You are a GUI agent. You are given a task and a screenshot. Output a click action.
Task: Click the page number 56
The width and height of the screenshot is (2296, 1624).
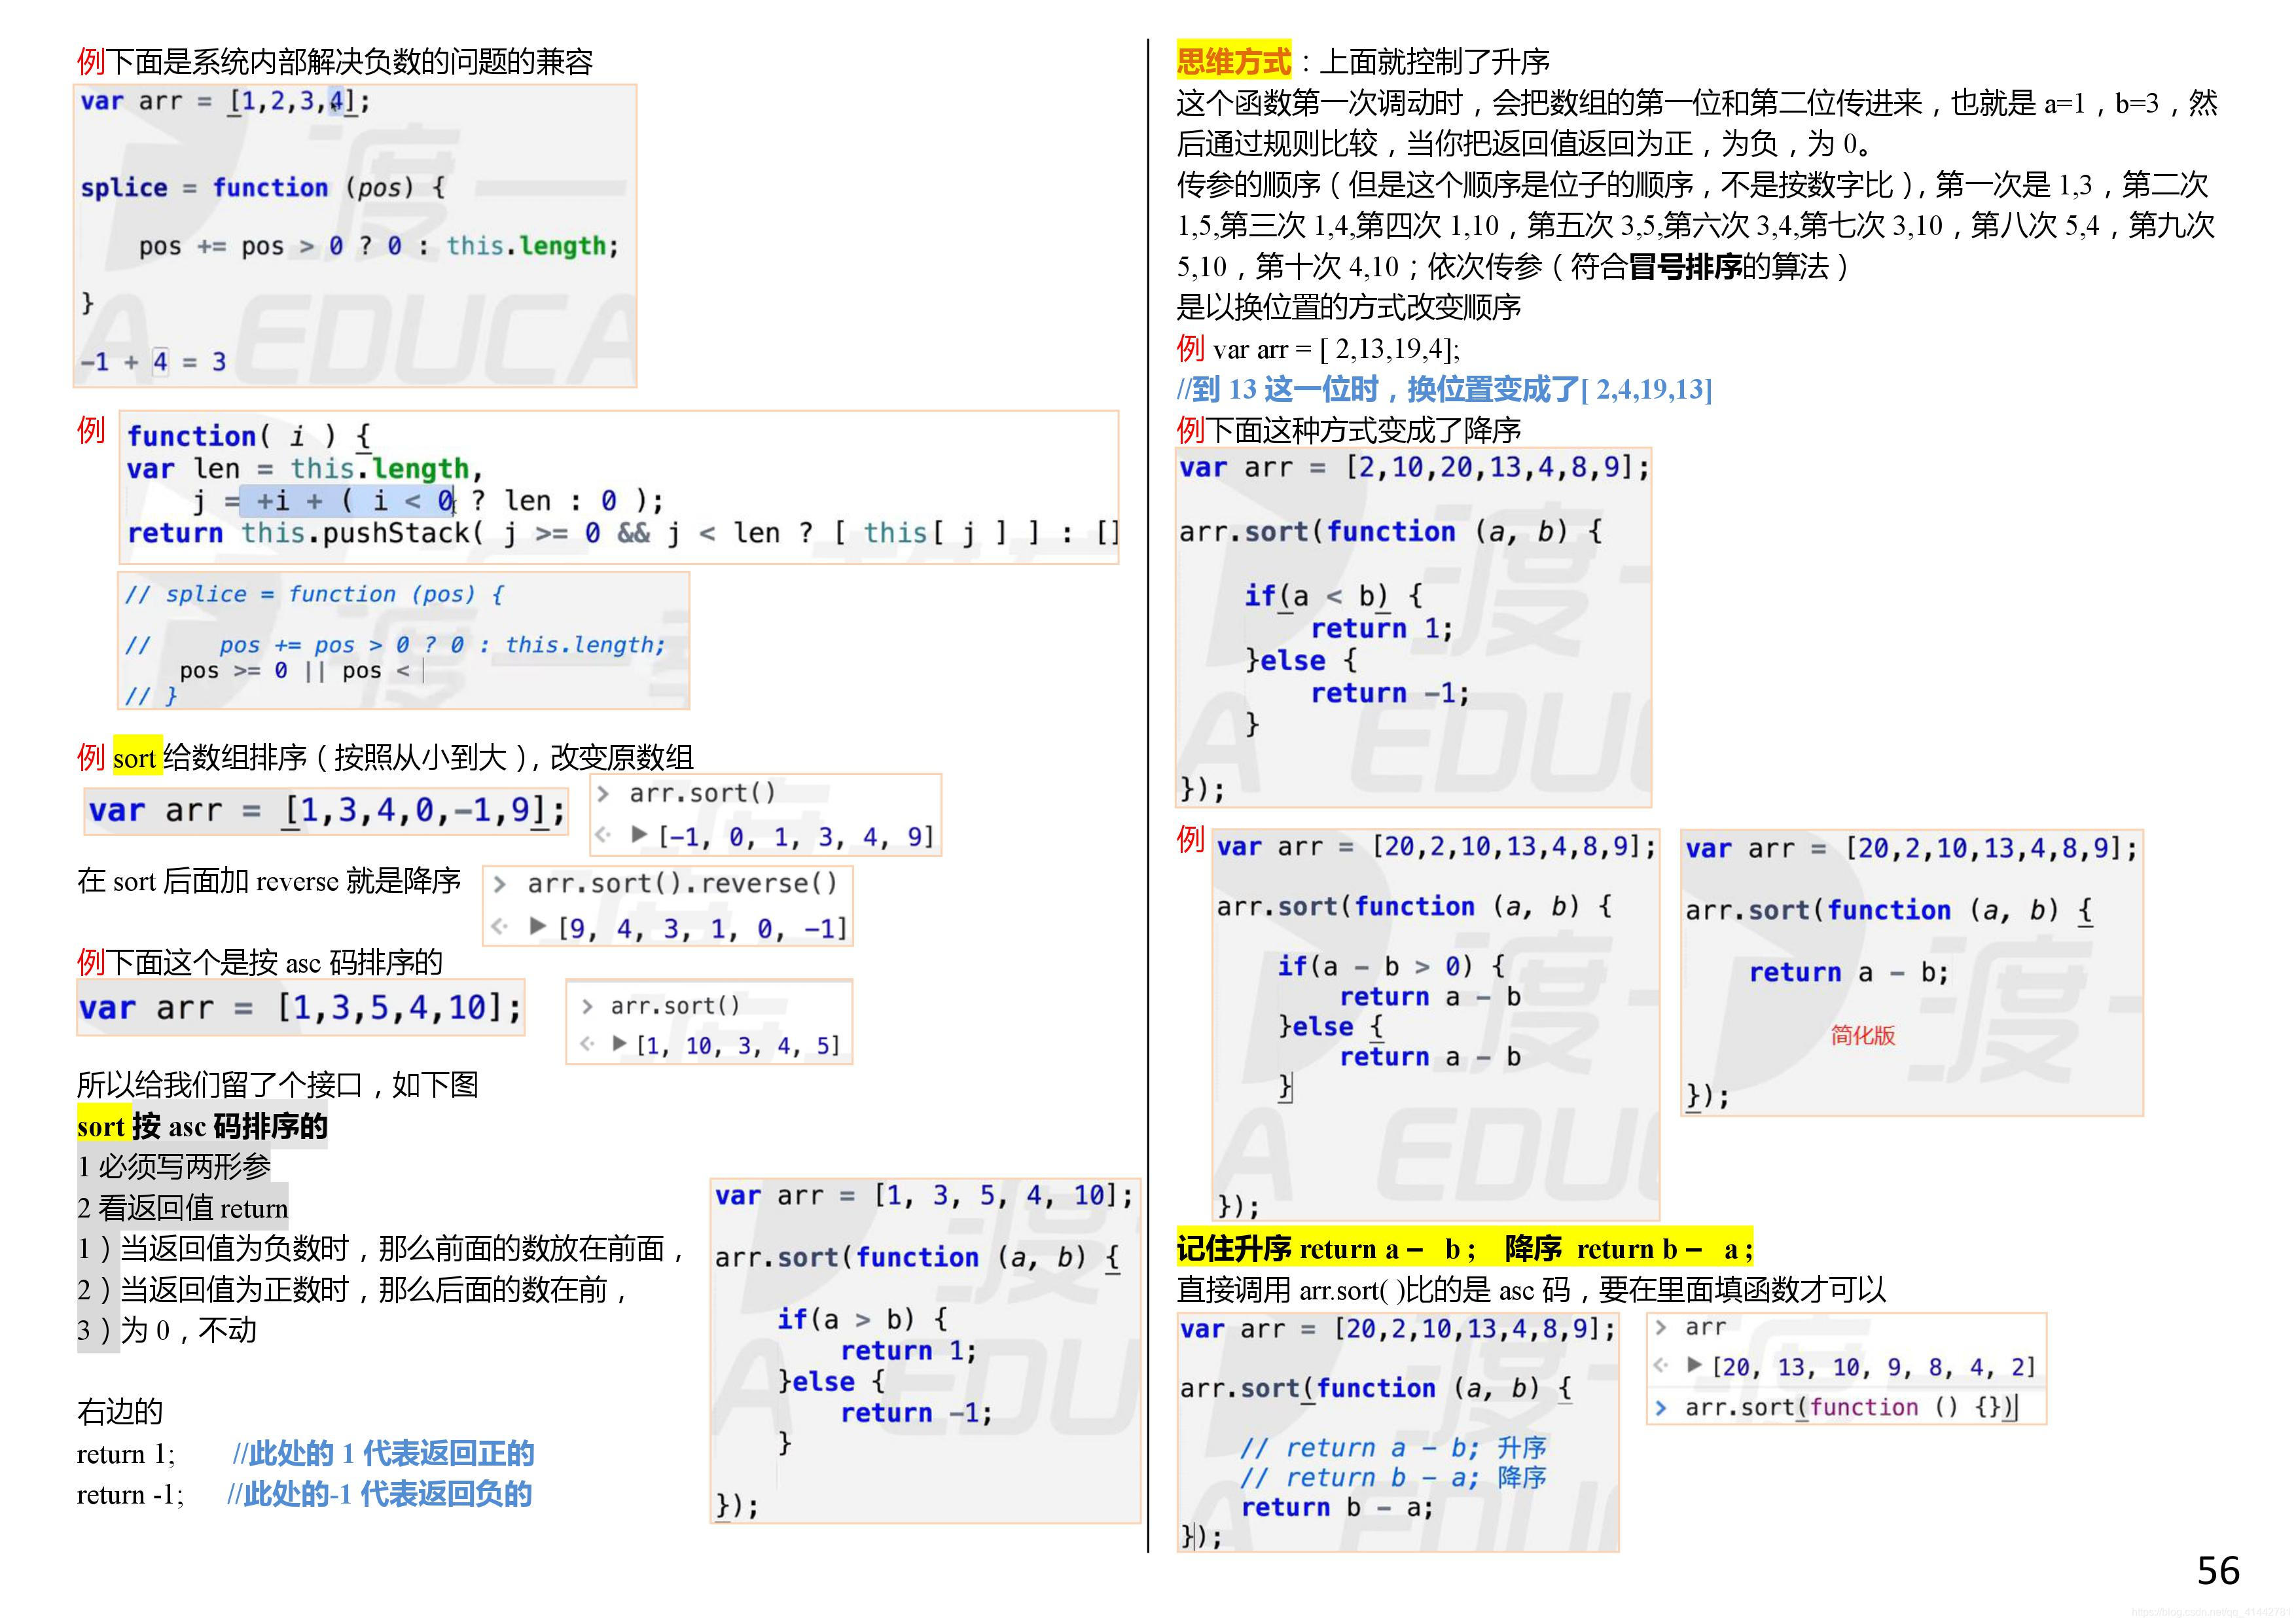coord(2218,1572)
